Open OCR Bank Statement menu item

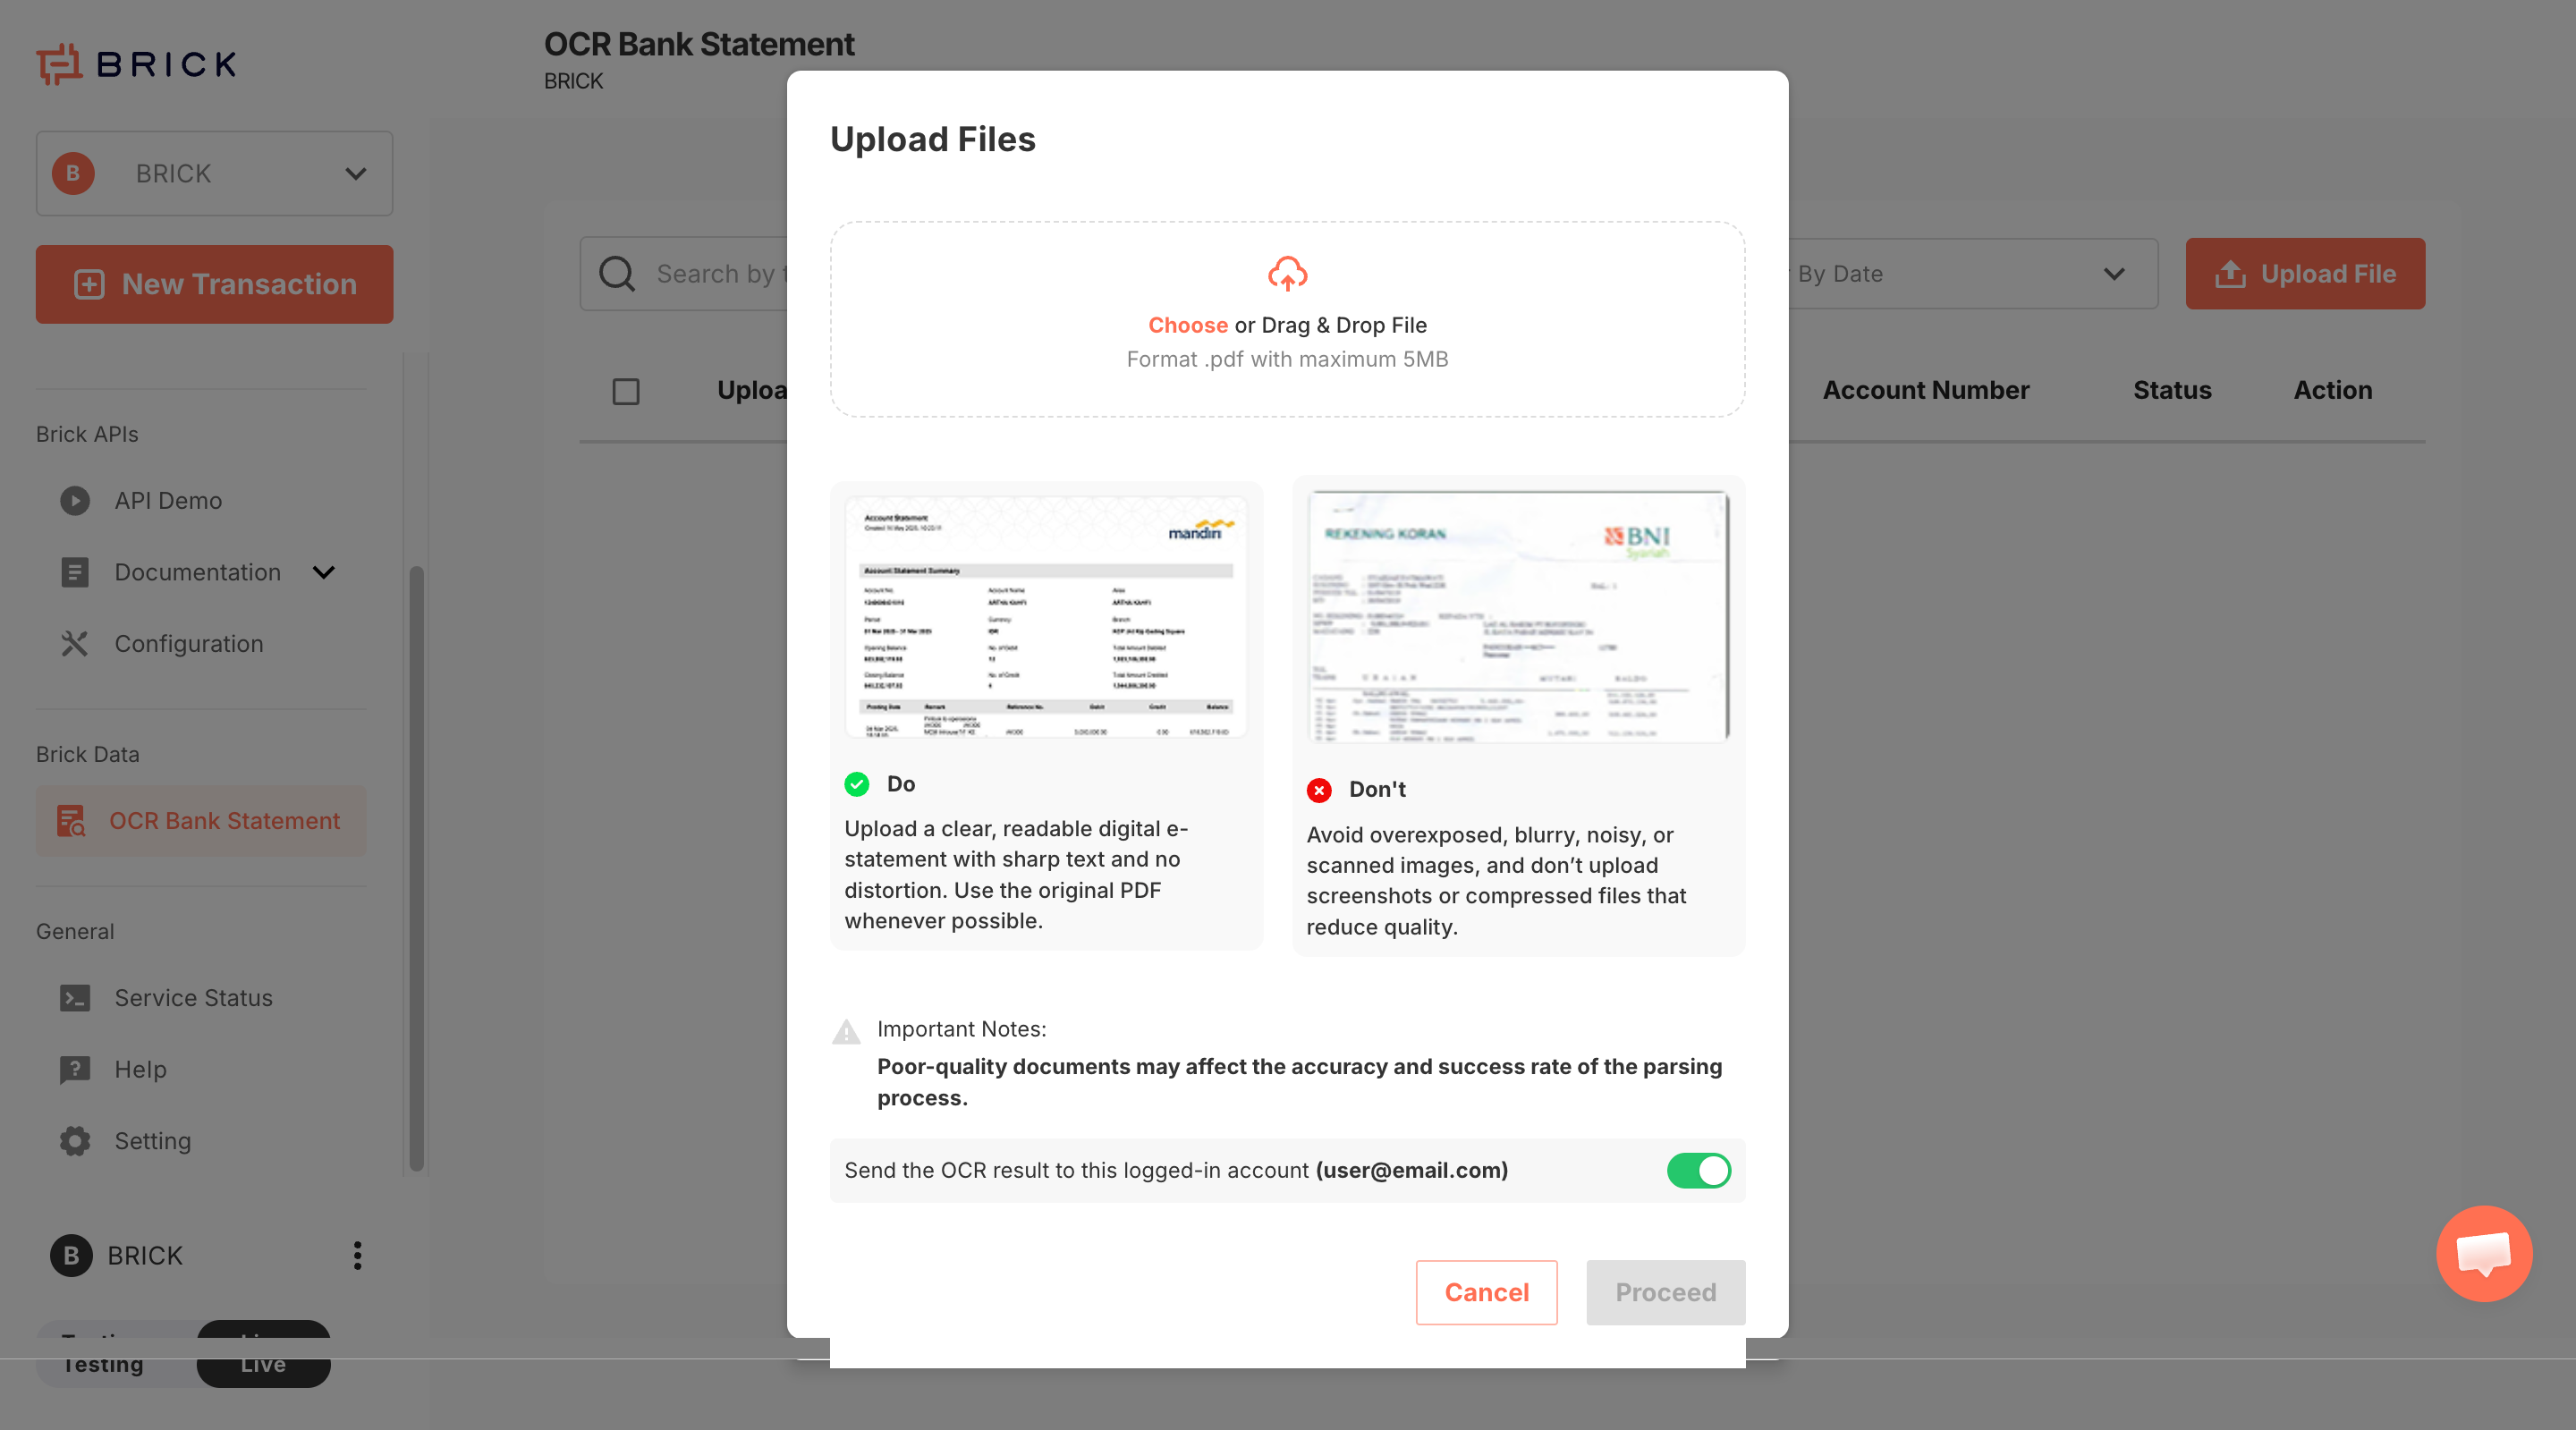pyautogui.click(x=224, y=821)
